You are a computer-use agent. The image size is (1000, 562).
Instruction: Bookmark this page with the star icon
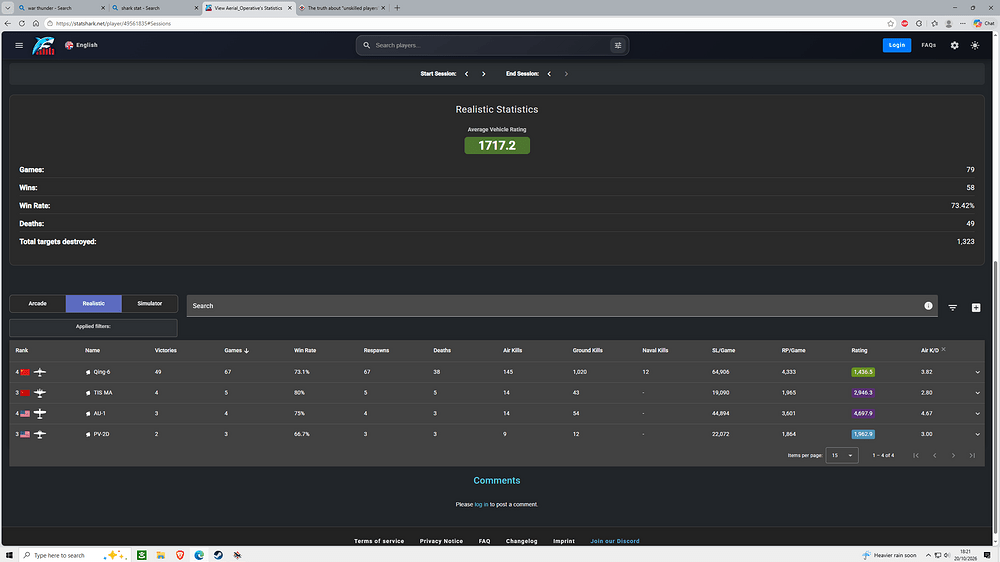(x=890, y=24)
